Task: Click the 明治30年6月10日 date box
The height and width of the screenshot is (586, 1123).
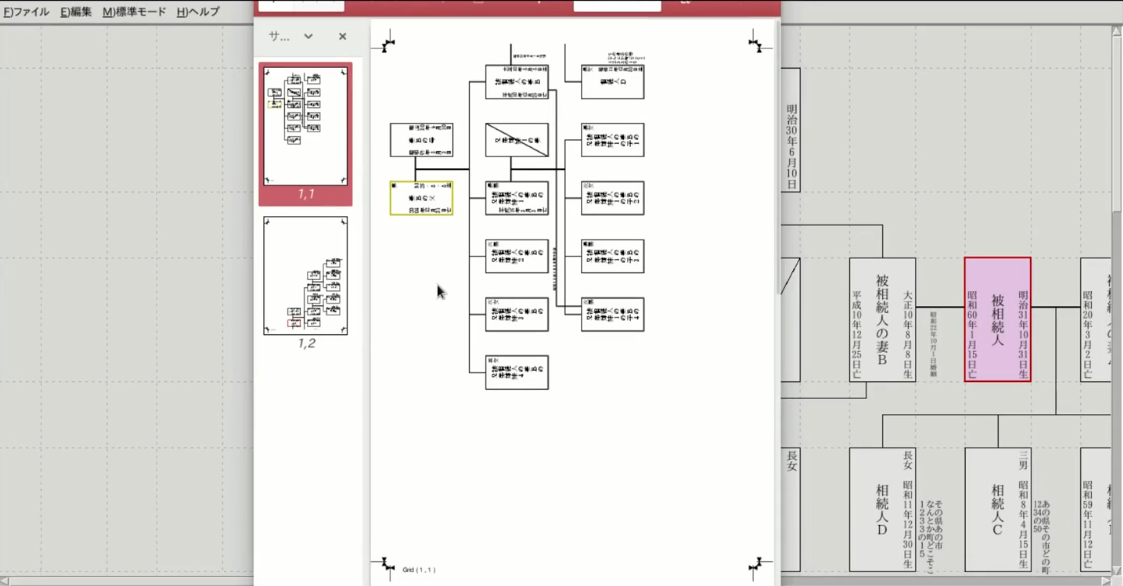Action: [790, 130]
